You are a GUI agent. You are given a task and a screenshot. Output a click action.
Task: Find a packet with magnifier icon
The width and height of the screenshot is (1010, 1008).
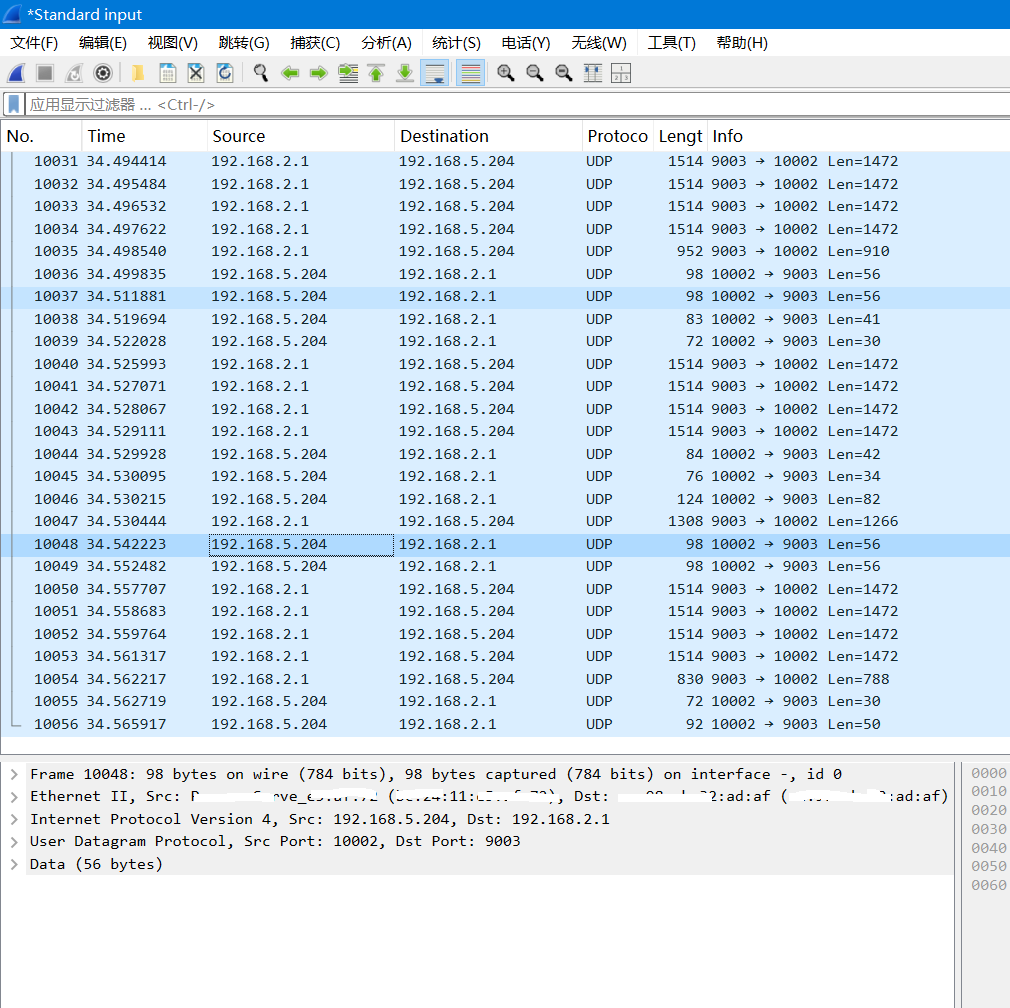coord(261,73)
